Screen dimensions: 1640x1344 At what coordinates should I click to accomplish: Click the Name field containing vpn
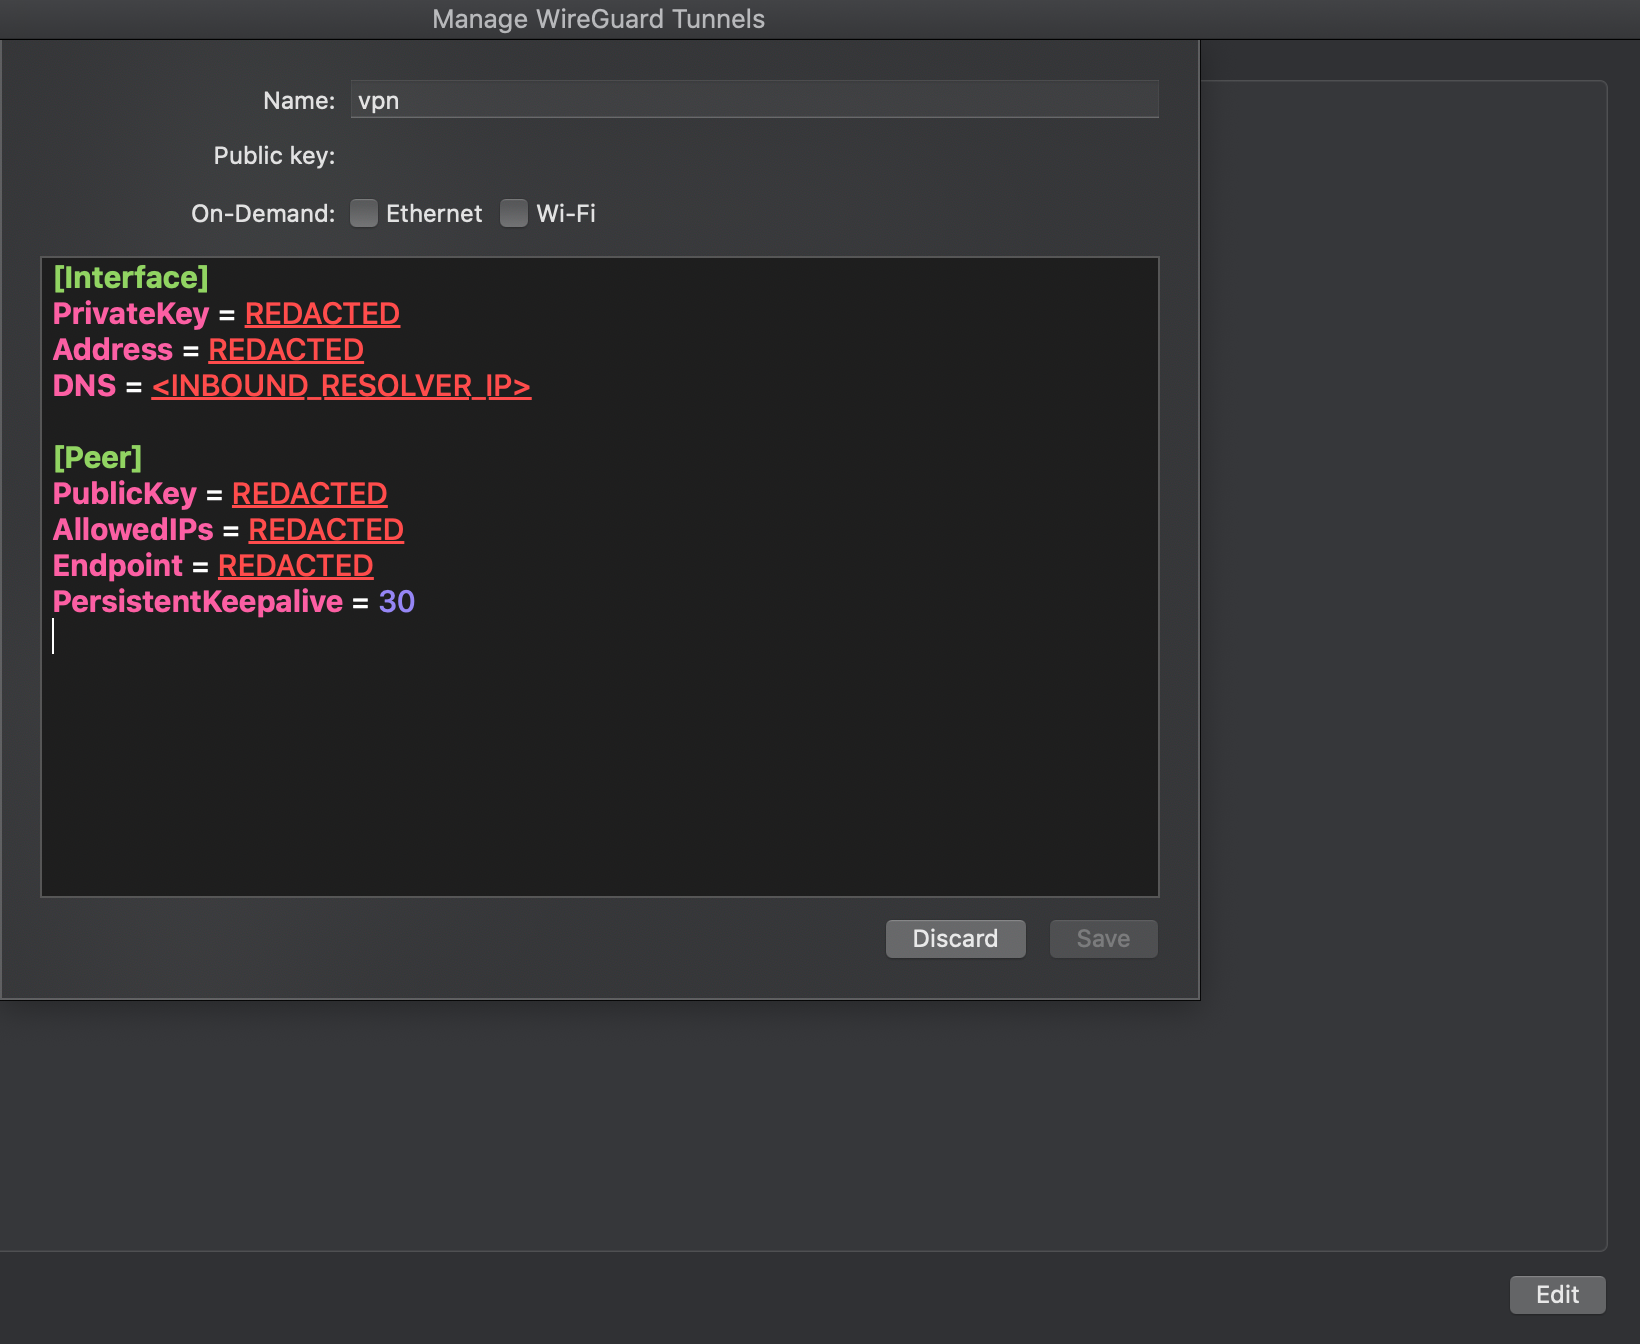(755, 100)
